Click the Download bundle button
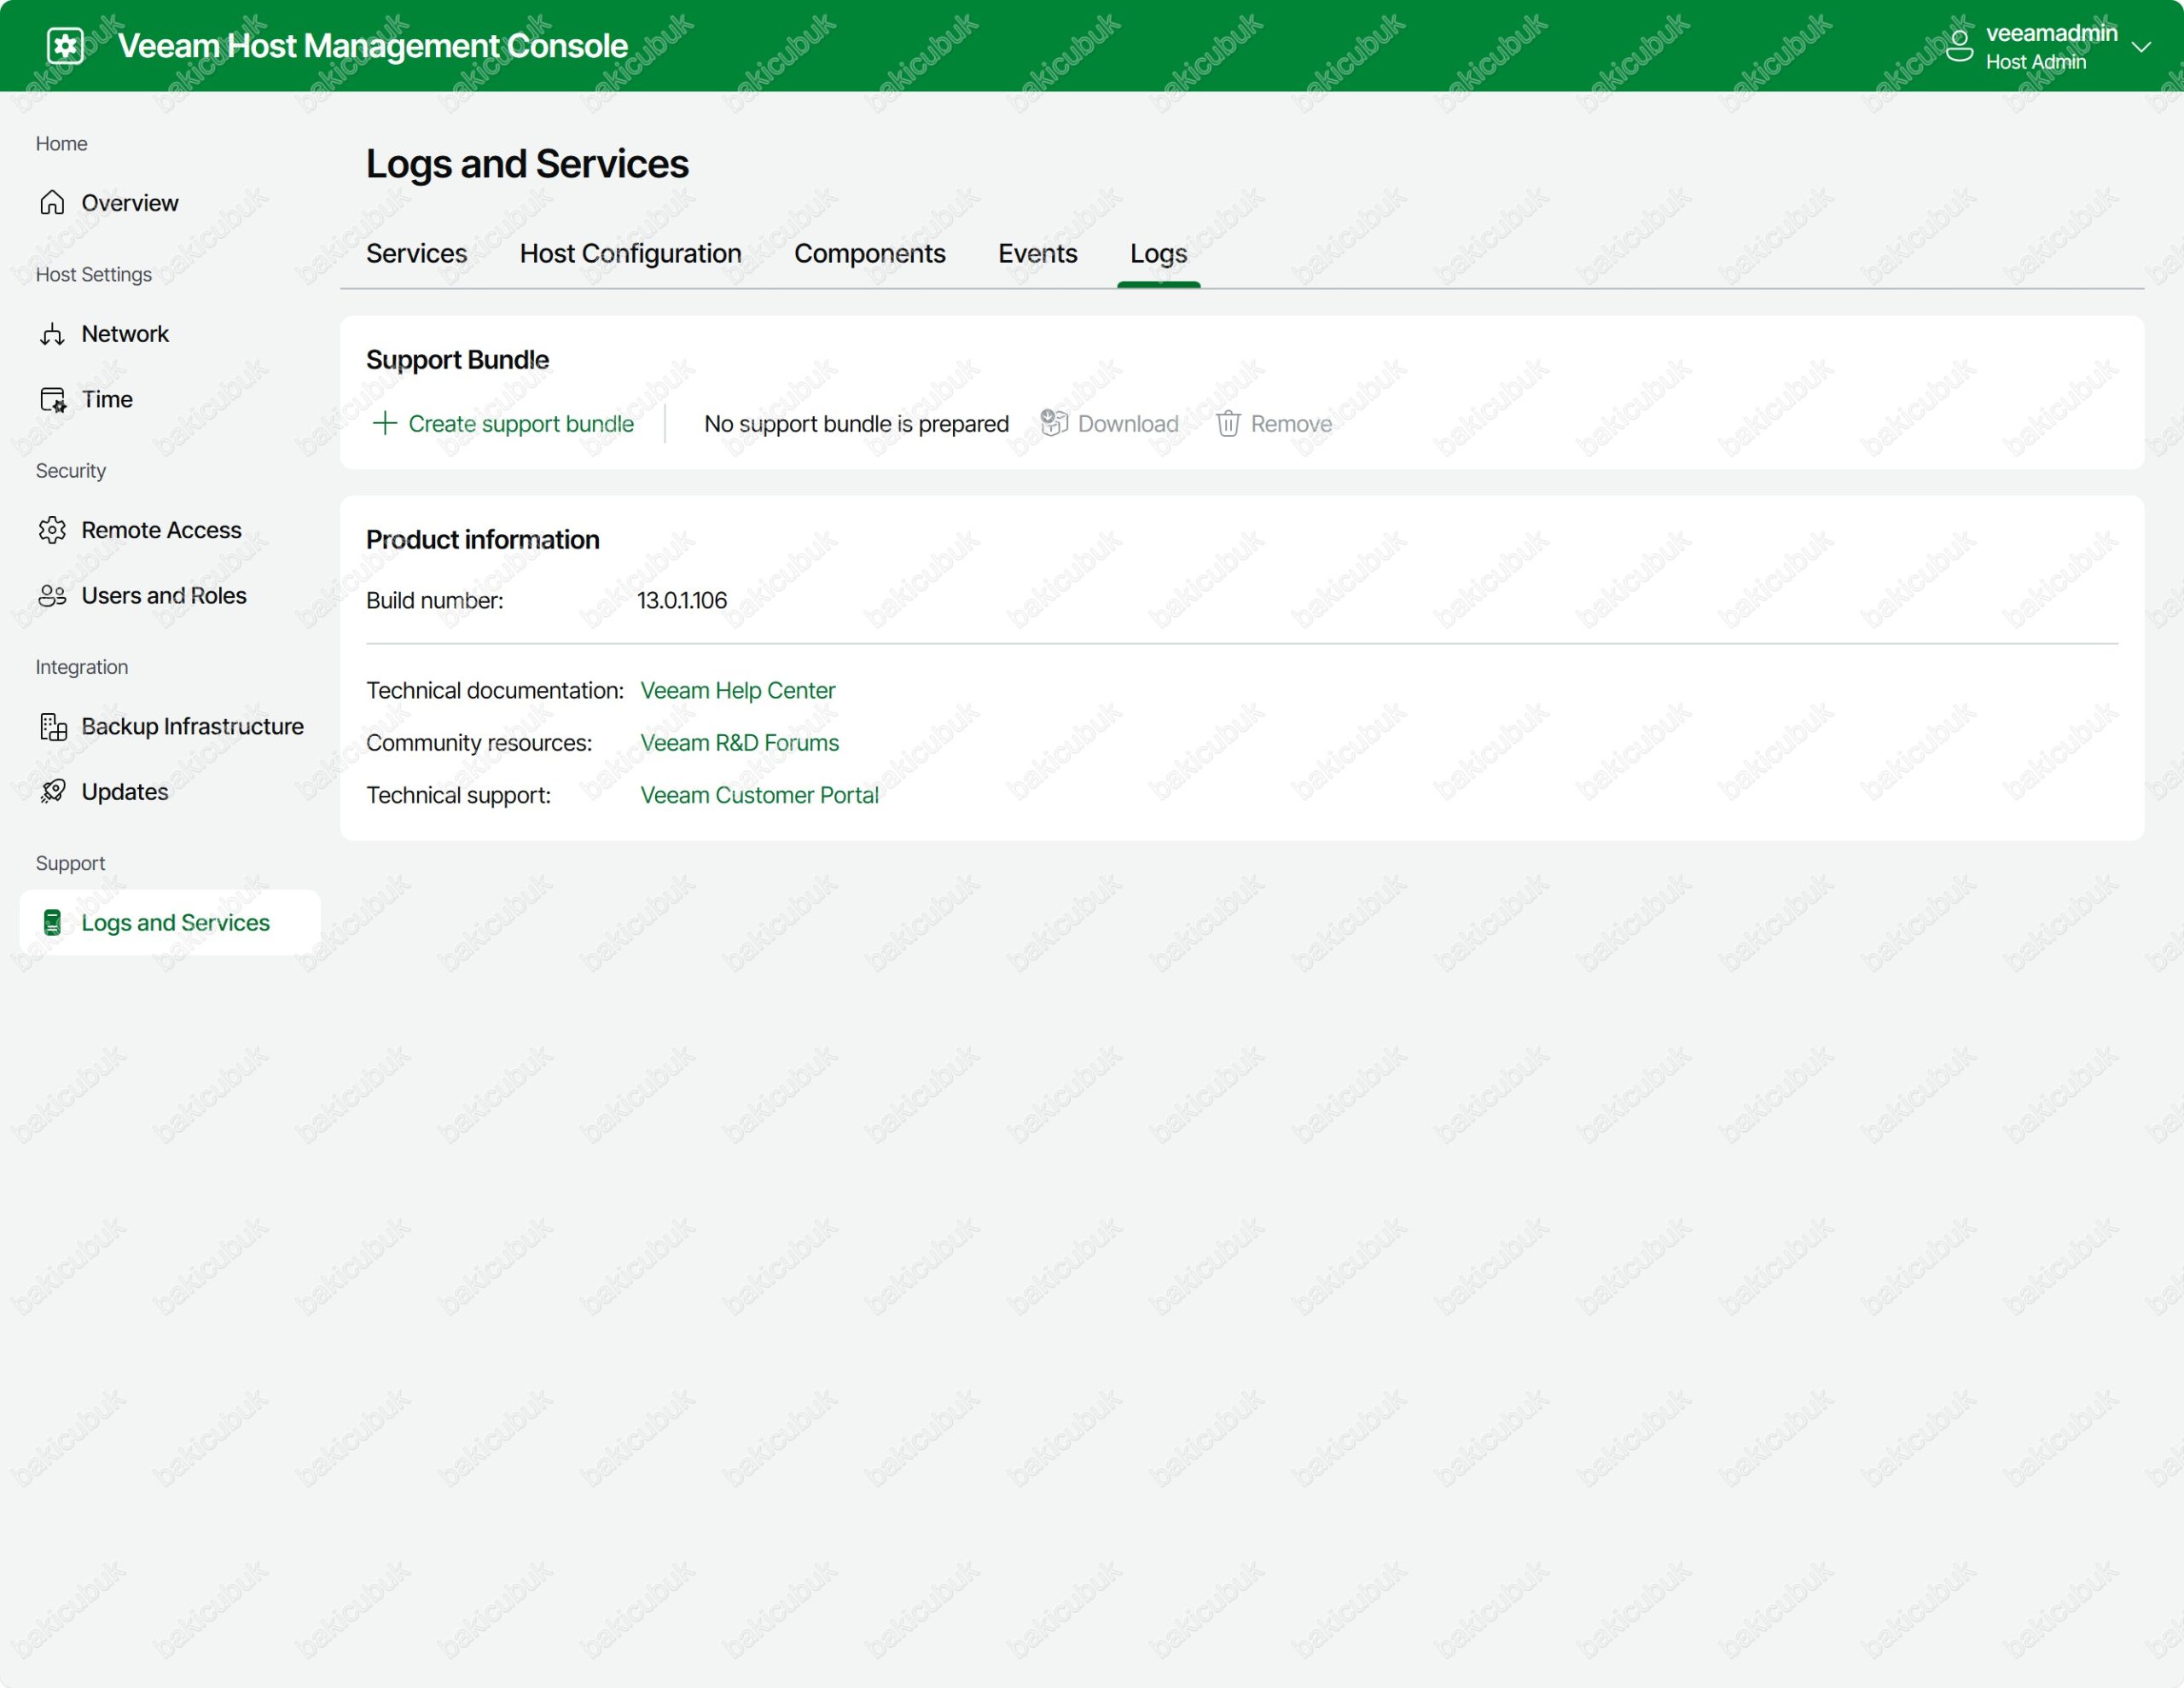This screenshot has height=1688, width=2184. (1110, 424)
